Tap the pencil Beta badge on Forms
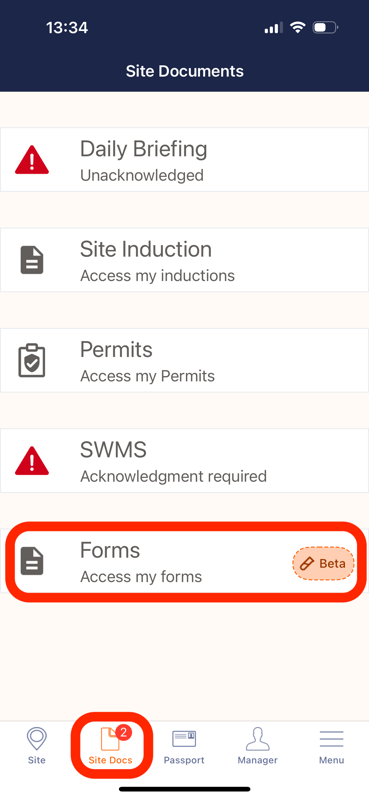Image resolution: width=369 pixels, height=799 pixels. pos(323,564)
